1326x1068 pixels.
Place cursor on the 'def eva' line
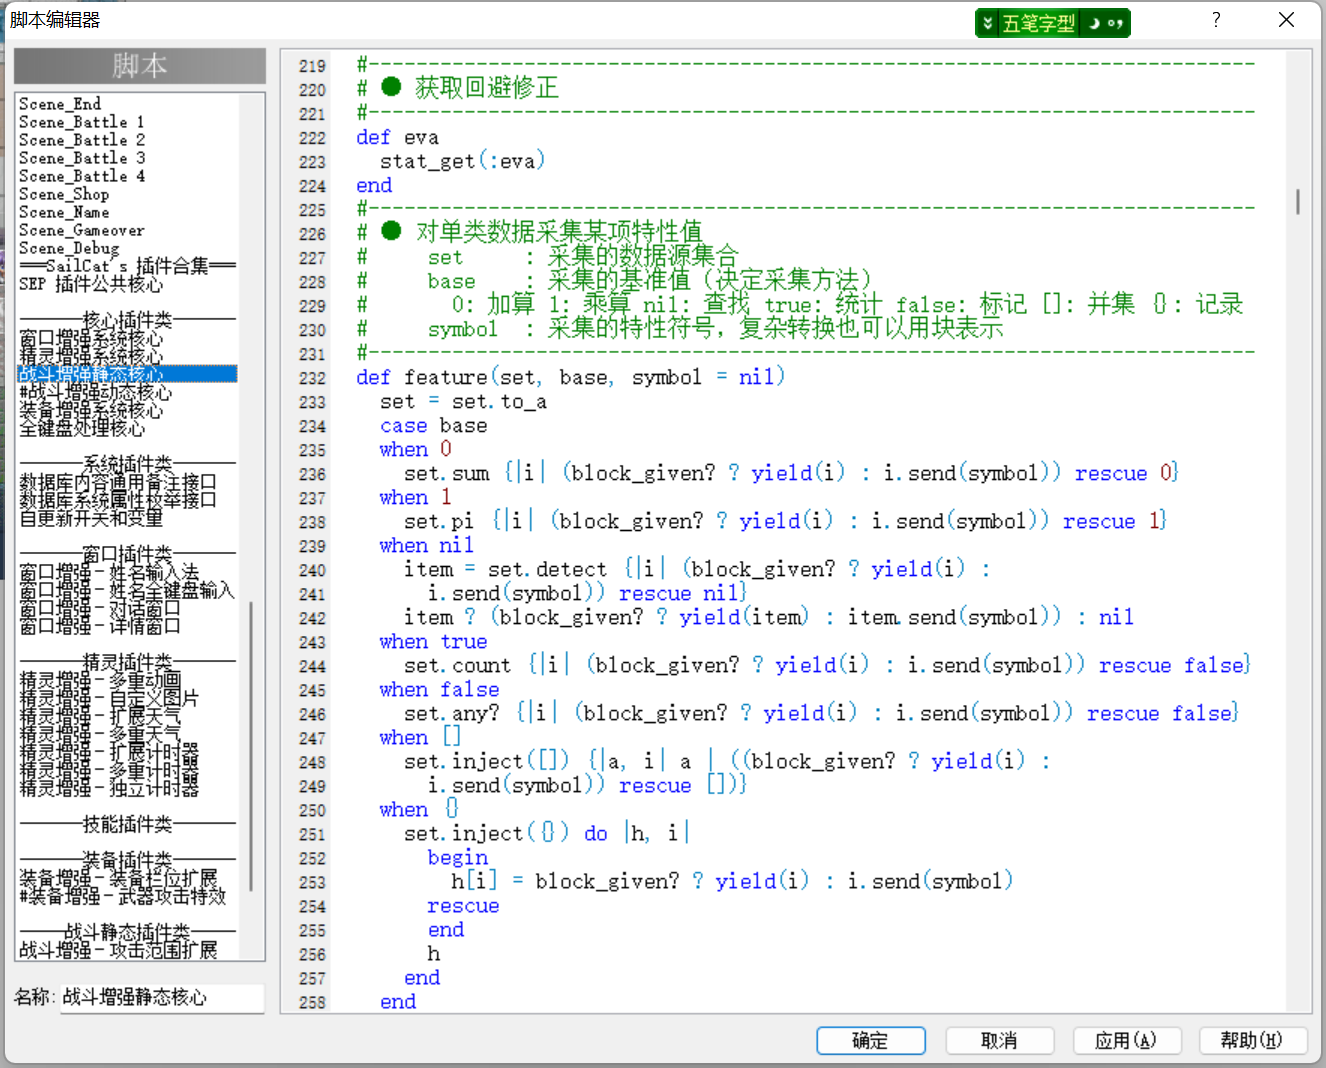coord(397,137)
